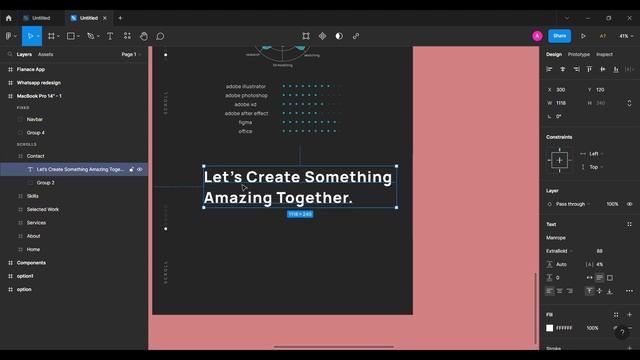The height and width of the screenshot is (360, 640).
Task: Set text box to fixed size
Action: pos(609,278)
